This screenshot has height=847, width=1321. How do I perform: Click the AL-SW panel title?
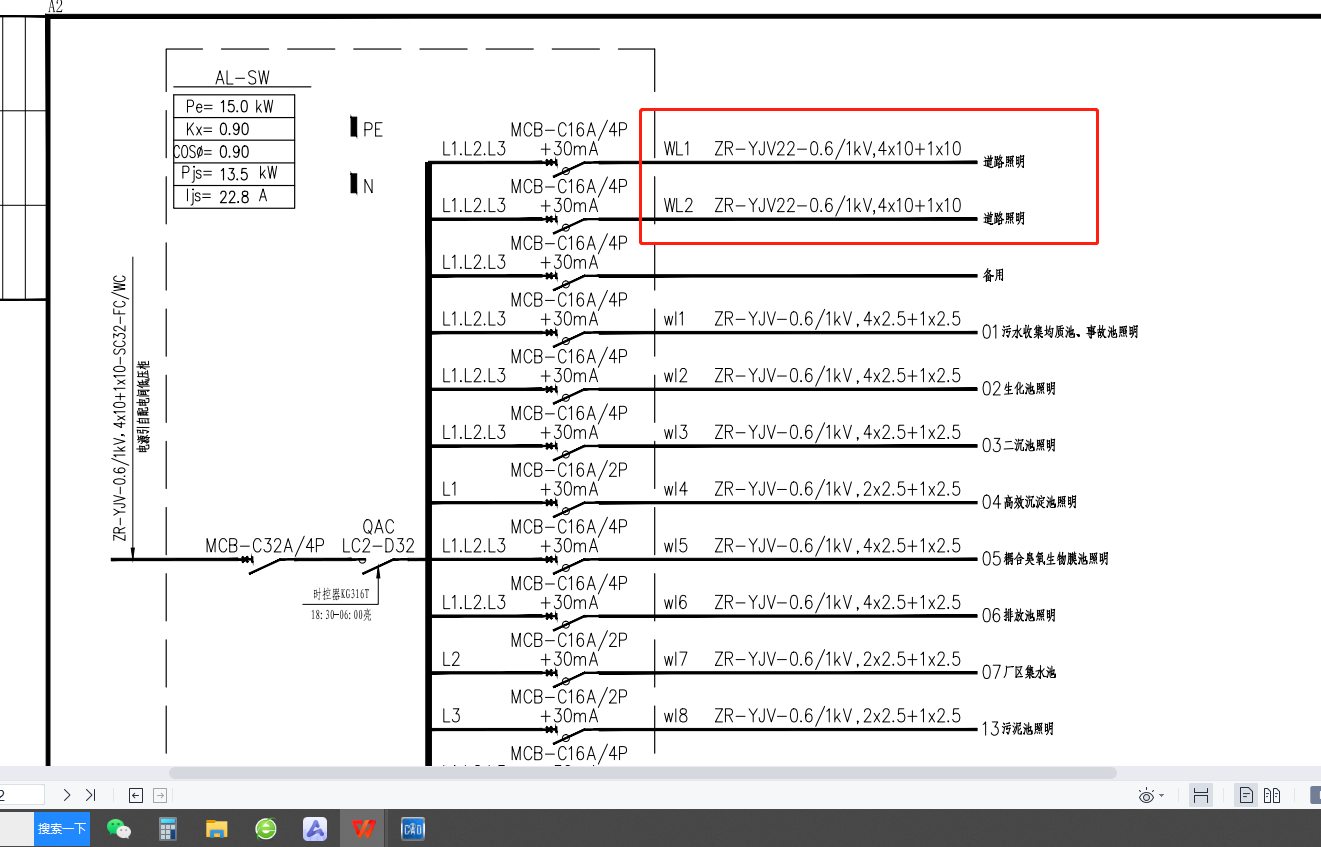242,78
